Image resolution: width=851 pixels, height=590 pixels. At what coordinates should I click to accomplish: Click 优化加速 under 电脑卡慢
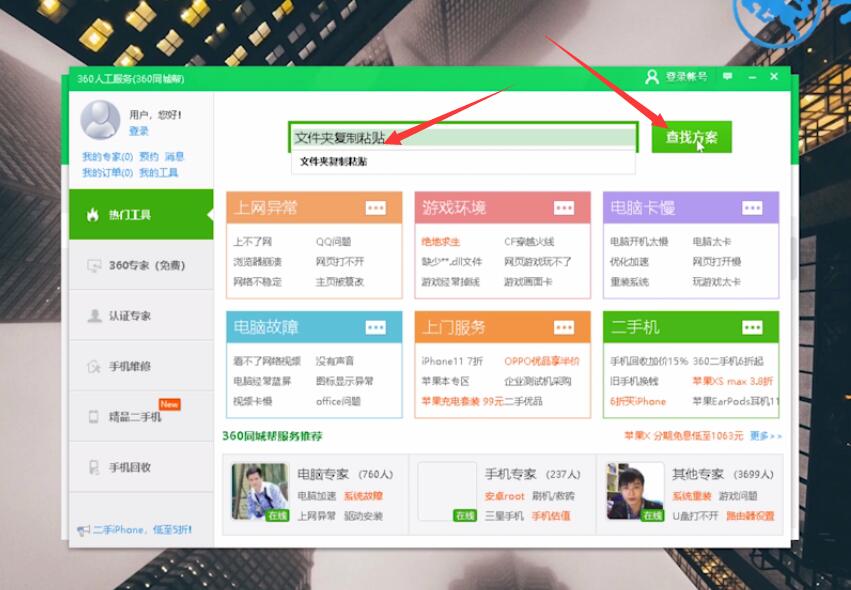629,262
